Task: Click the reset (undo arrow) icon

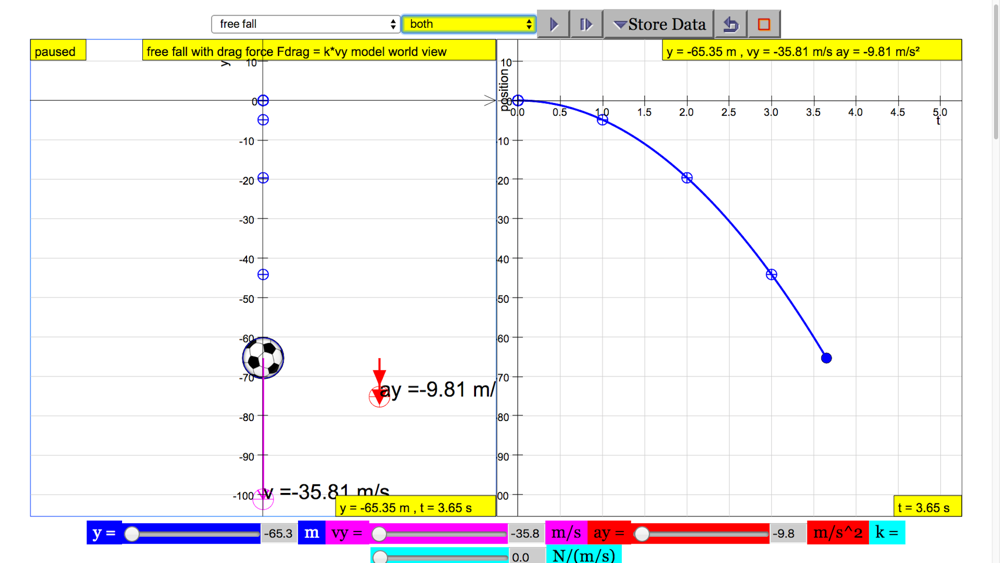Action: click(x=731, y=24)
